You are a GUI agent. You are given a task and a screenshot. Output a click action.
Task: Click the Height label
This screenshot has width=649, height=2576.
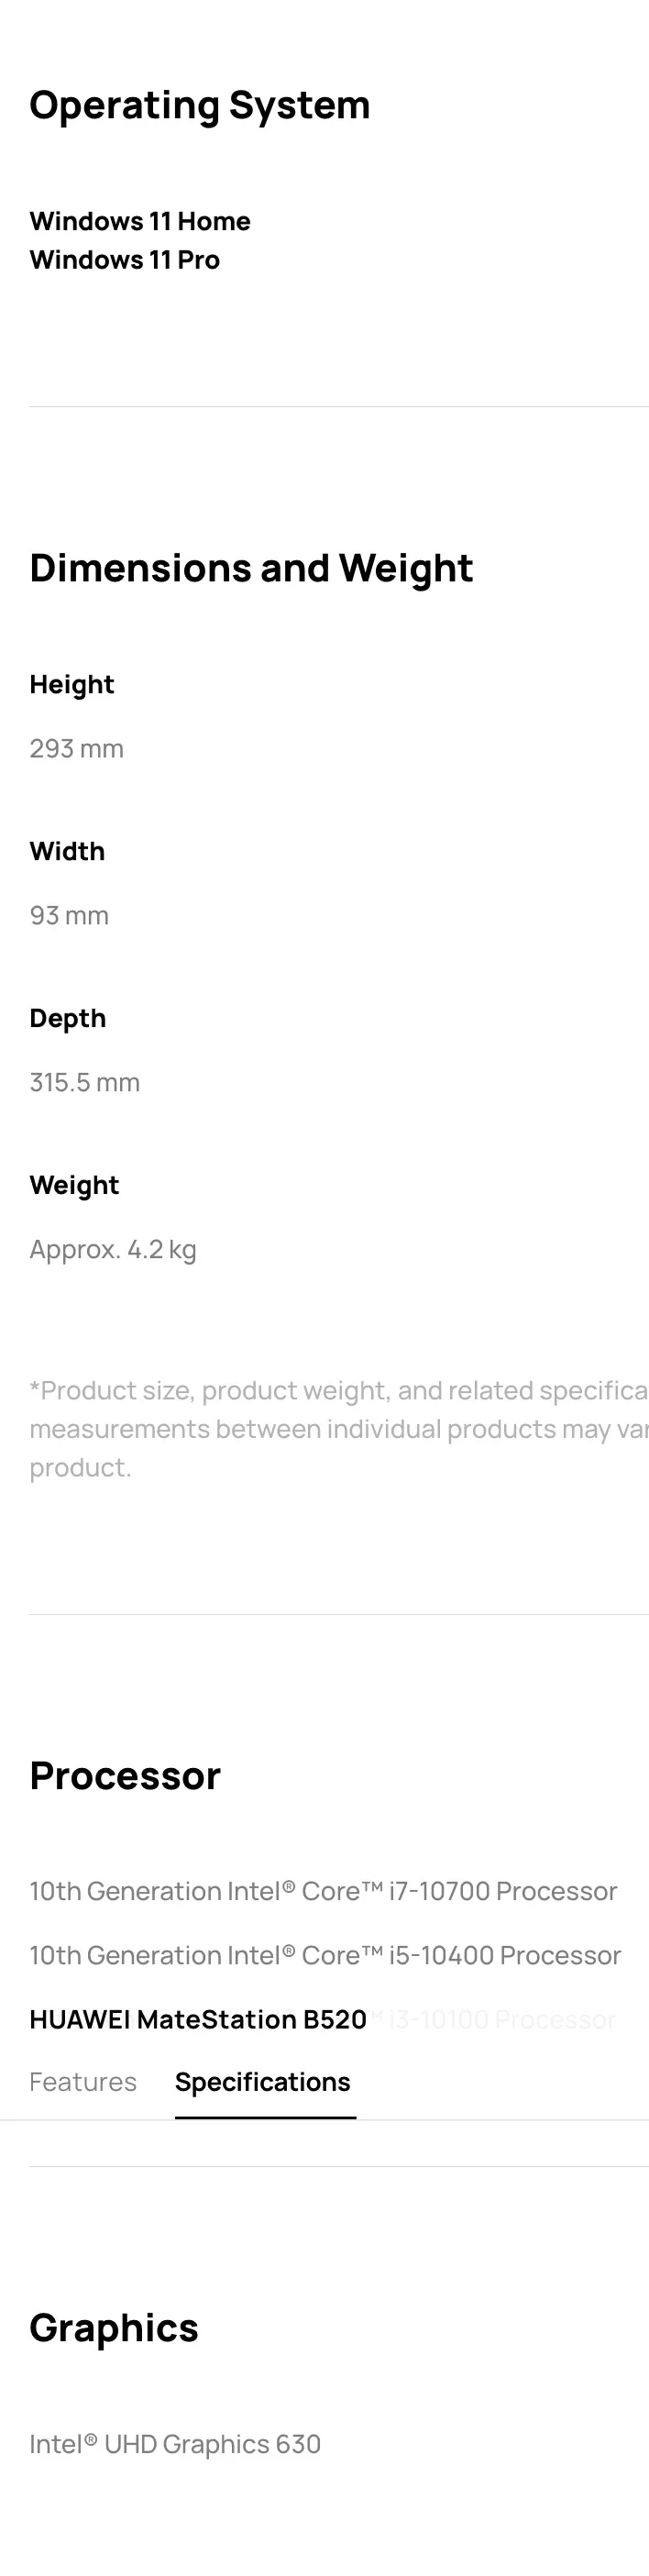coord(71,685)
